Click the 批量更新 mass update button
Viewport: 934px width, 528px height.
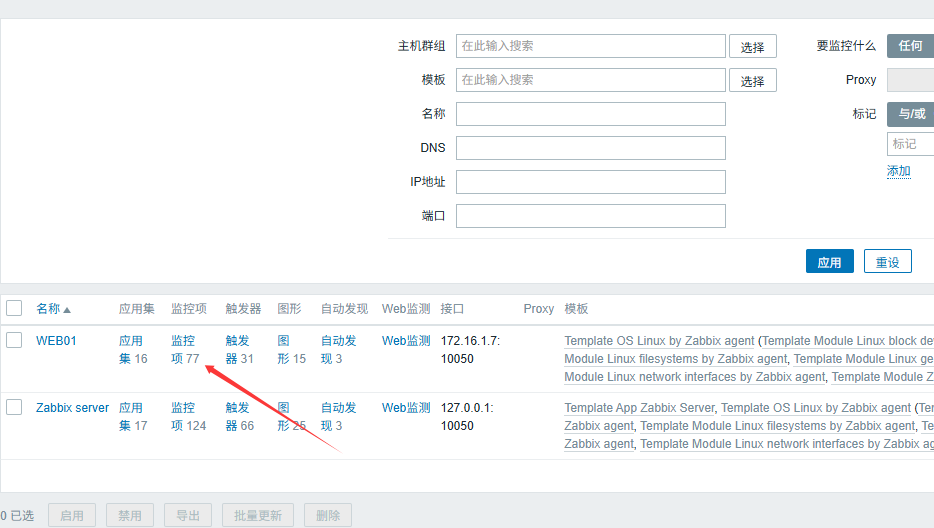pos(257,515)
